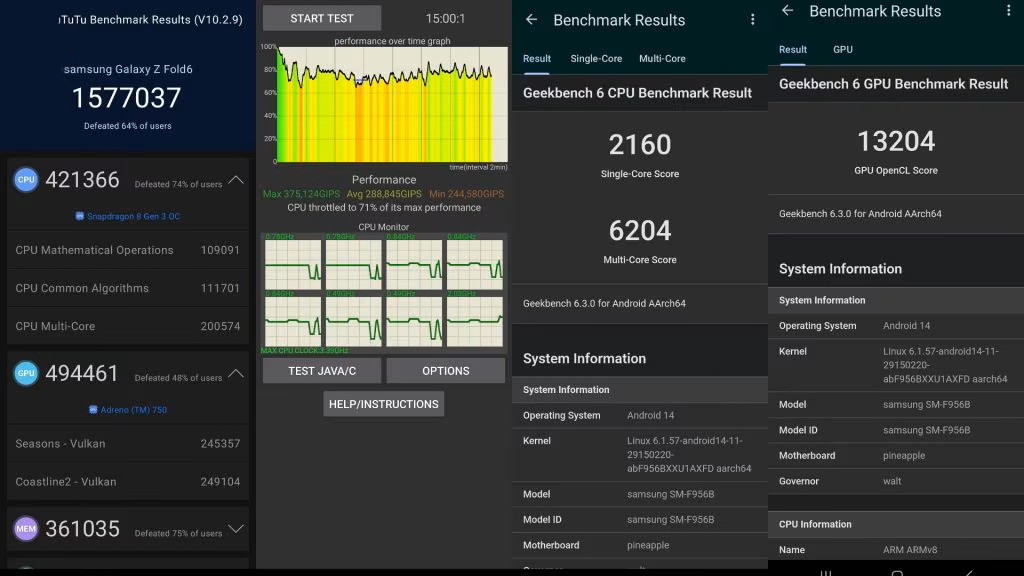Open the Multi-Core tab
1024x576 pixels.
click(x=662, y=59)
